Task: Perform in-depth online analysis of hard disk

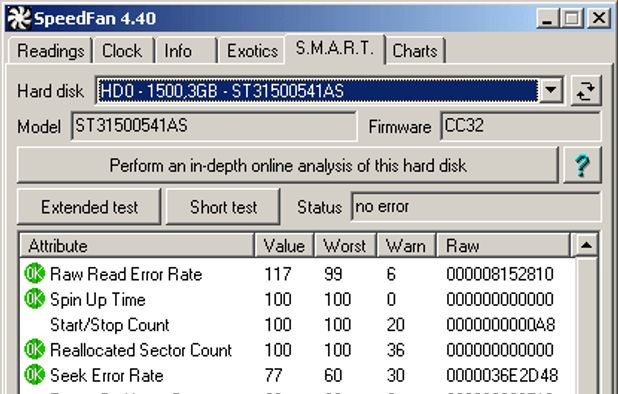Action: (x=288, y=165)
